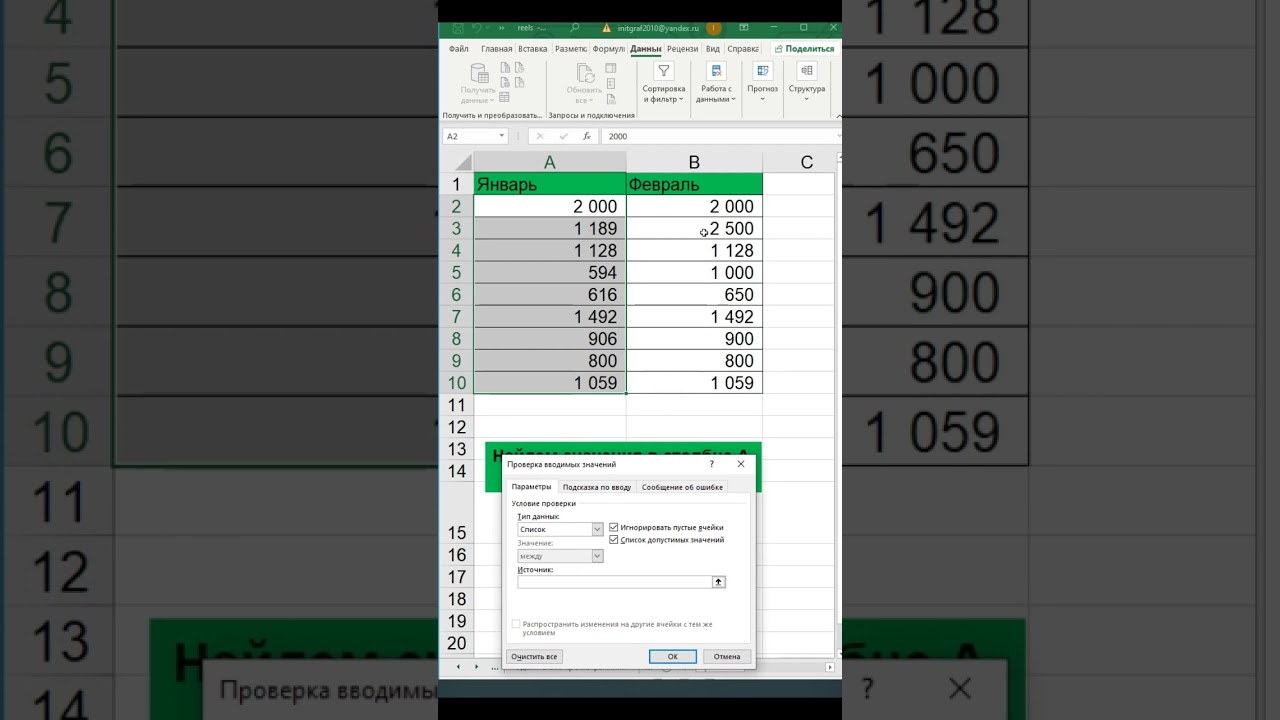Click into the Источник input field
Viewport: 1280px width, 720px height.
point(614,582)
